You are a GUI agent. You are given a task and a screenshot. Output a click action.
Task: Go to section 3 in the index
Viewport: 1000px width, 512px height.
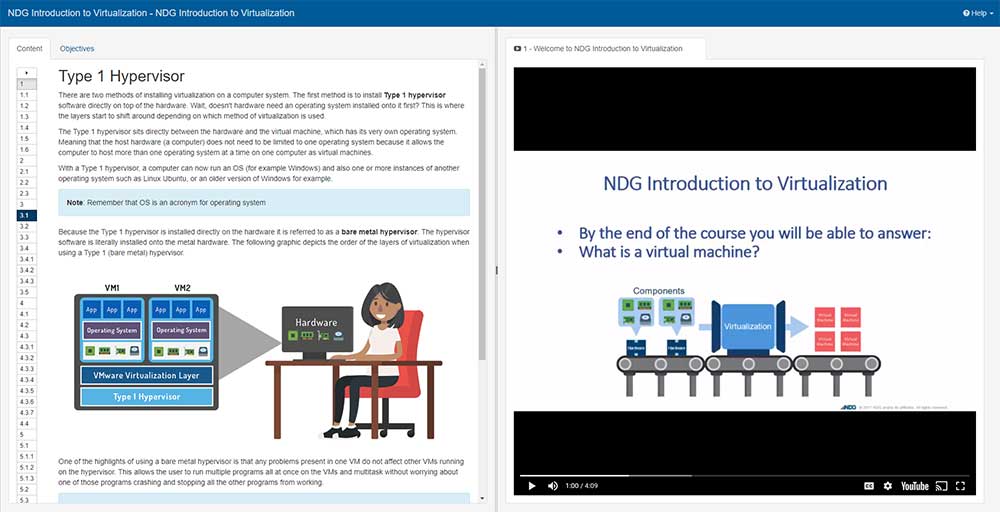26,204
